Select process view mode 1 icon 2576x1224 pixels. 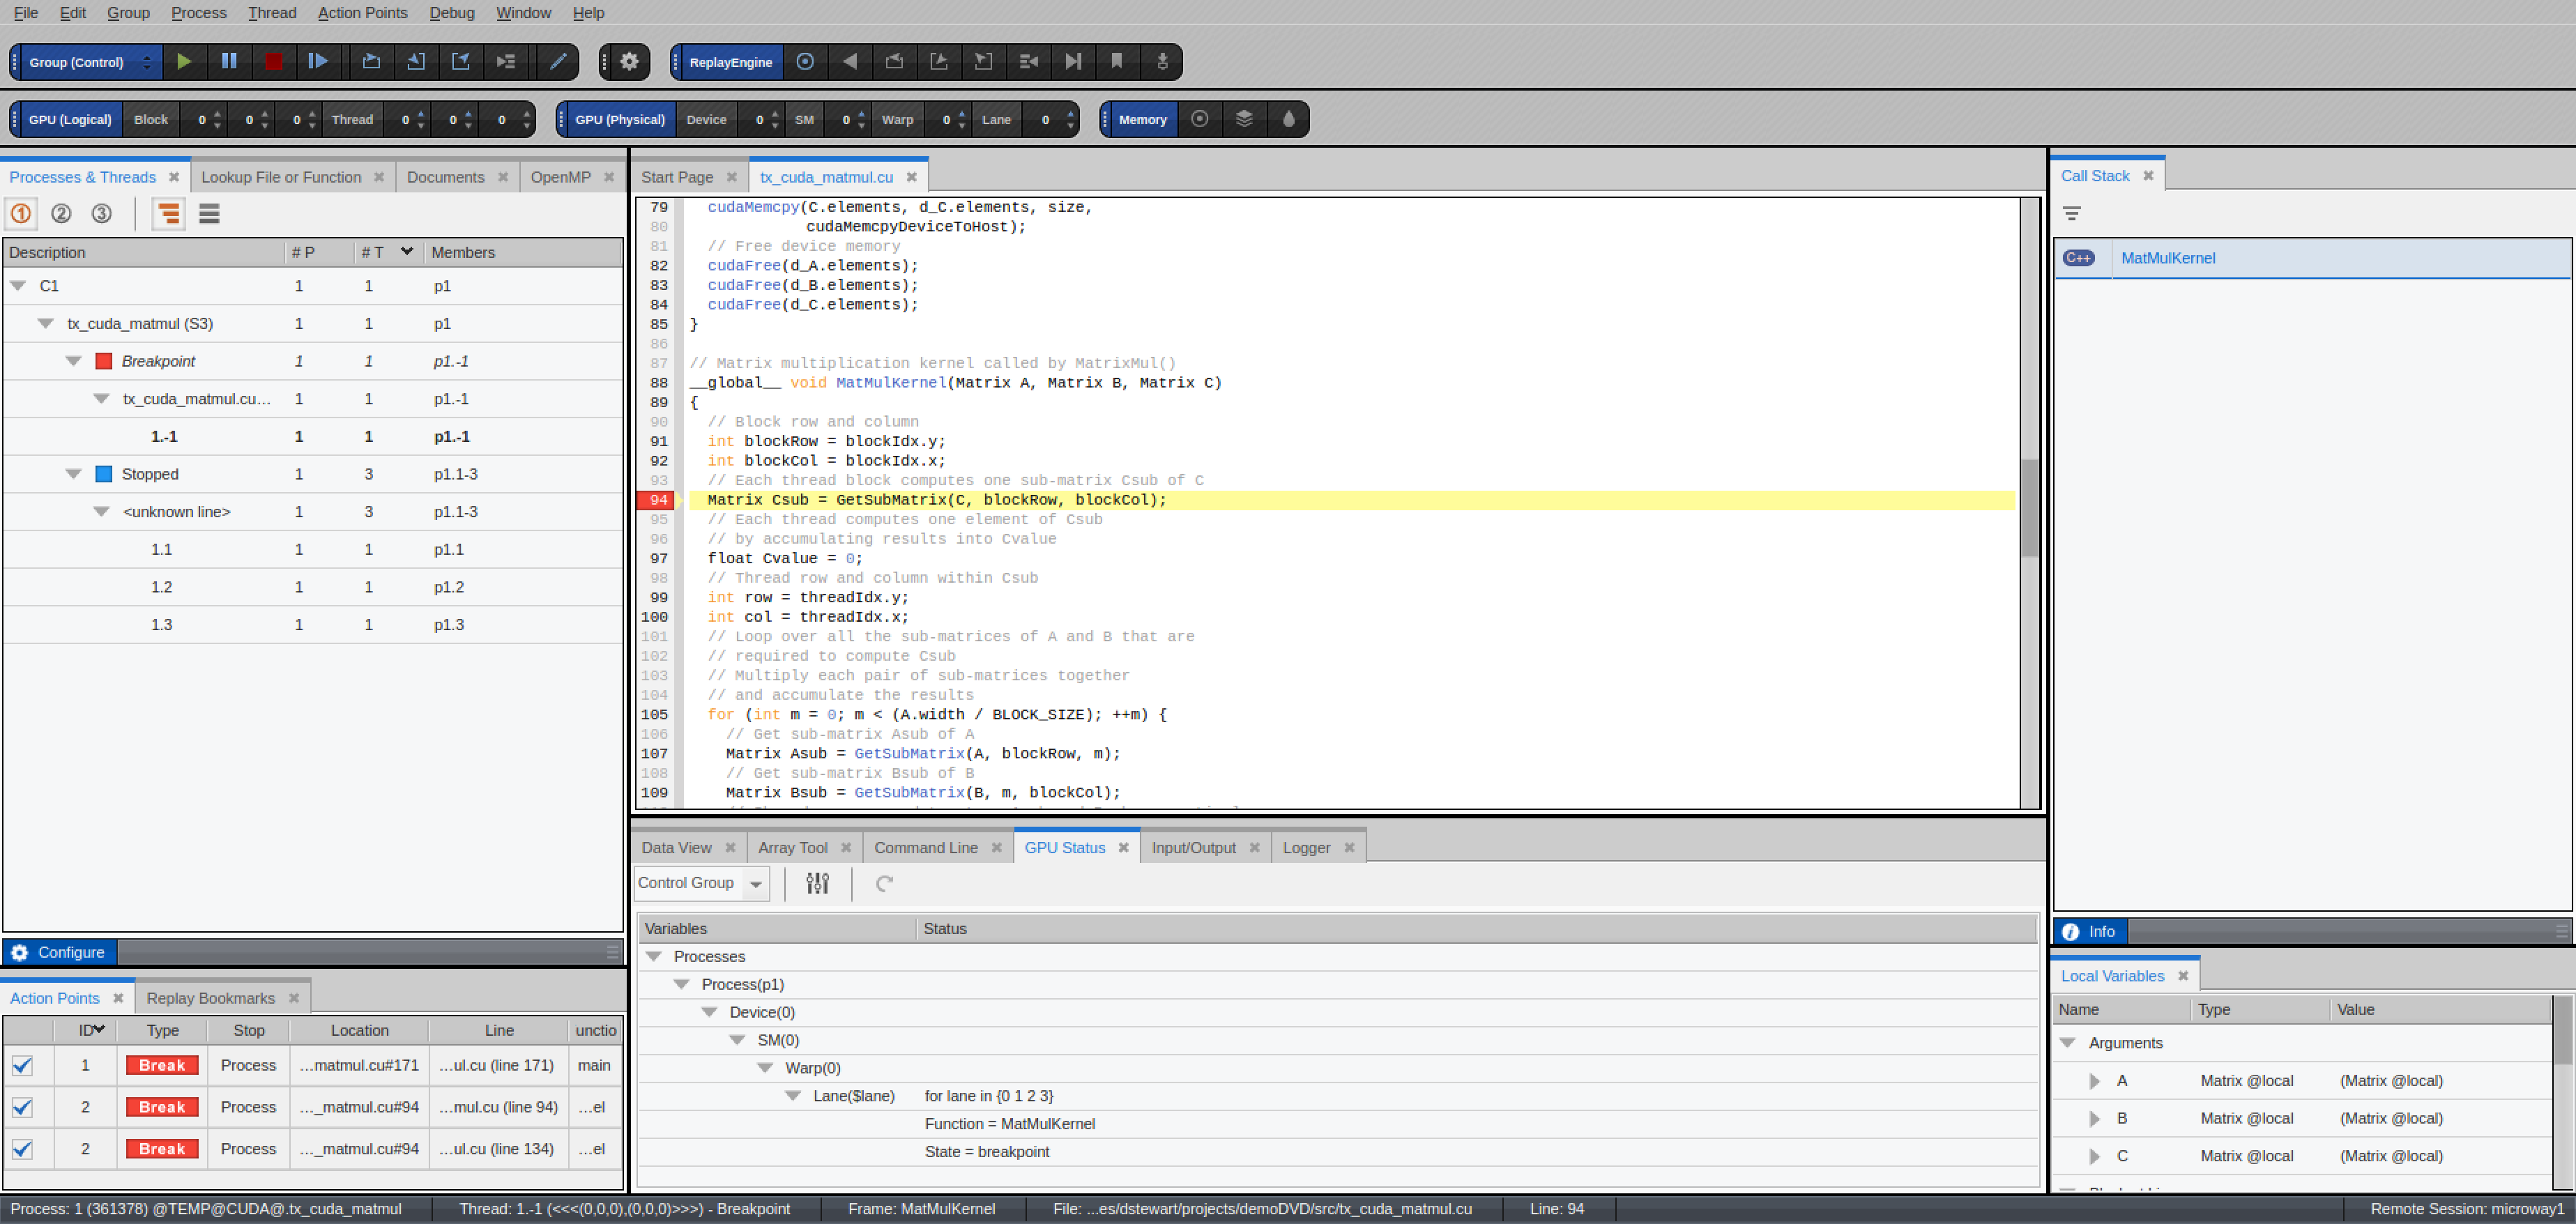point(21,213)
